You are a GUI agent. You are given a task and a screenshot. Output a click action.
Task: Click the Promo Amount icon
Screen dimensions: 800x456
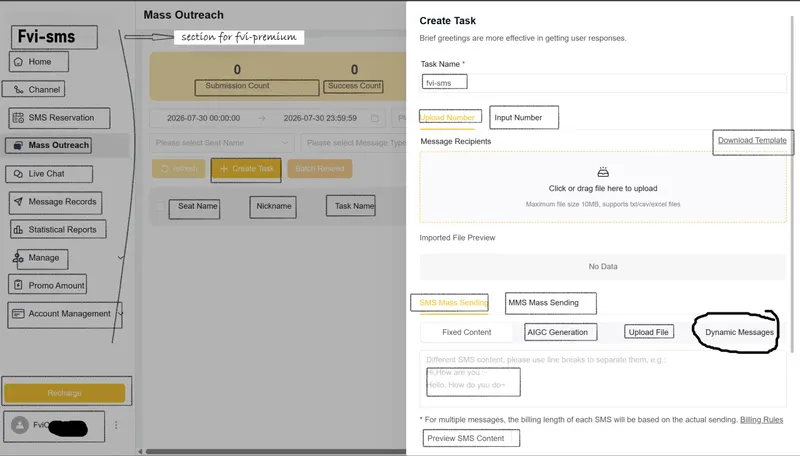[x=18, y=285]
